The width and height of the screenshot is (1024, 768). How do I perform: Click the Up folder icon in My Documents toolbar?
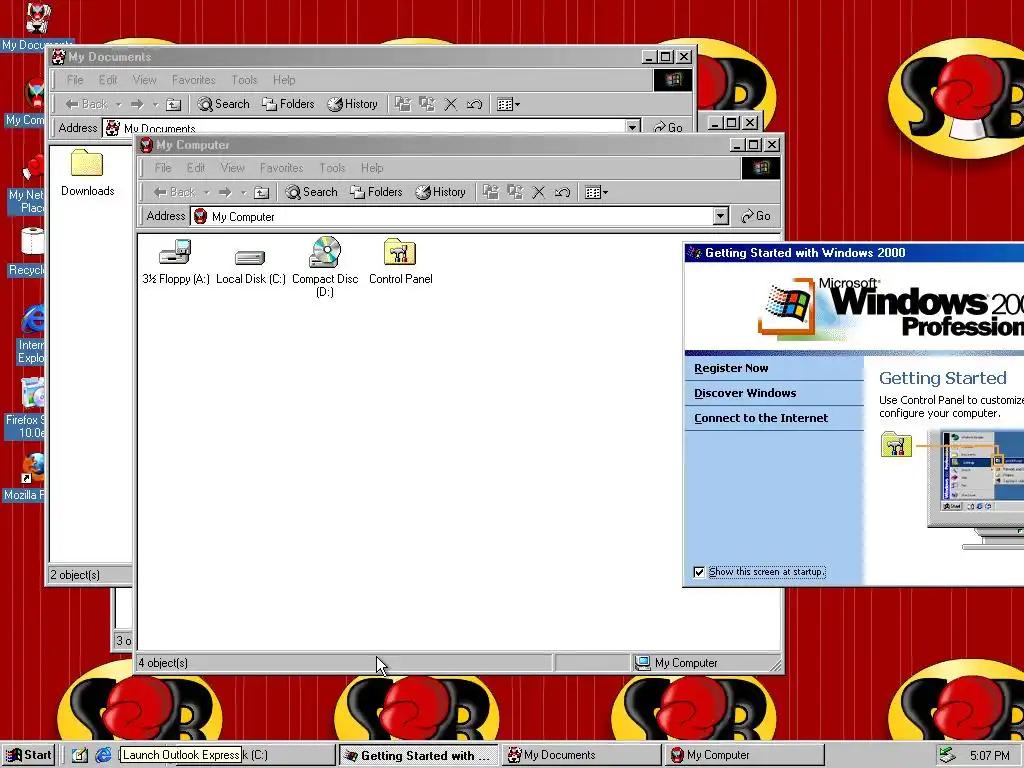173,104
